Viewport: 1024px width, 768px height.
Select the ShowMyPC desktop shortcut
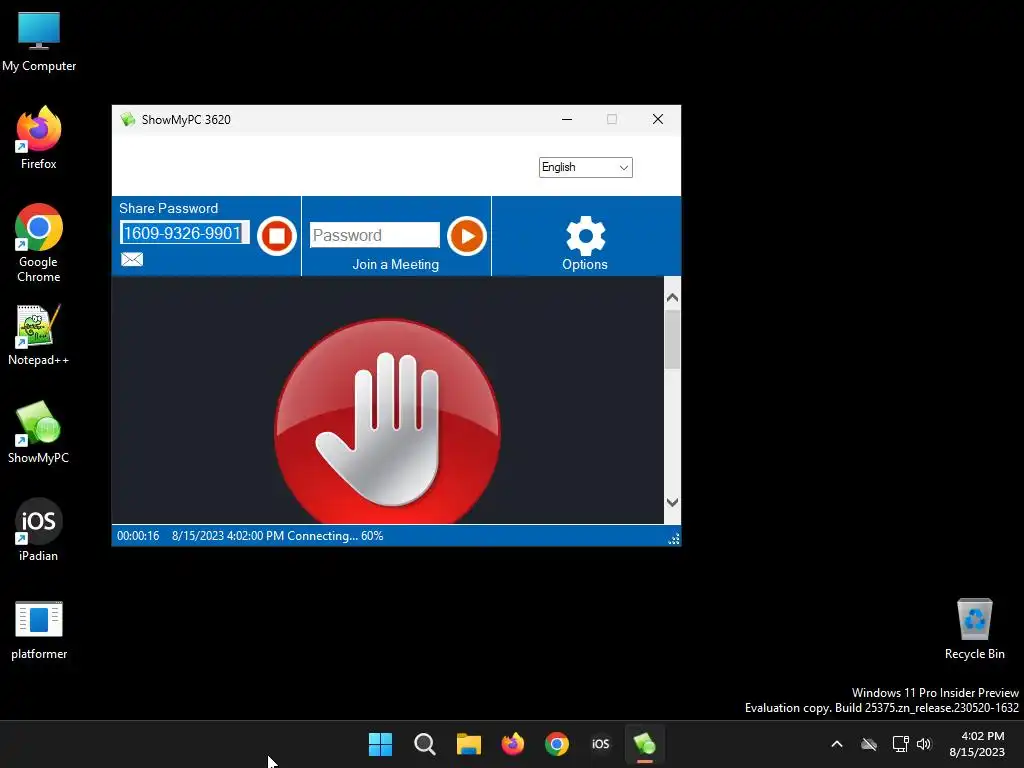(x=39, y=432)
